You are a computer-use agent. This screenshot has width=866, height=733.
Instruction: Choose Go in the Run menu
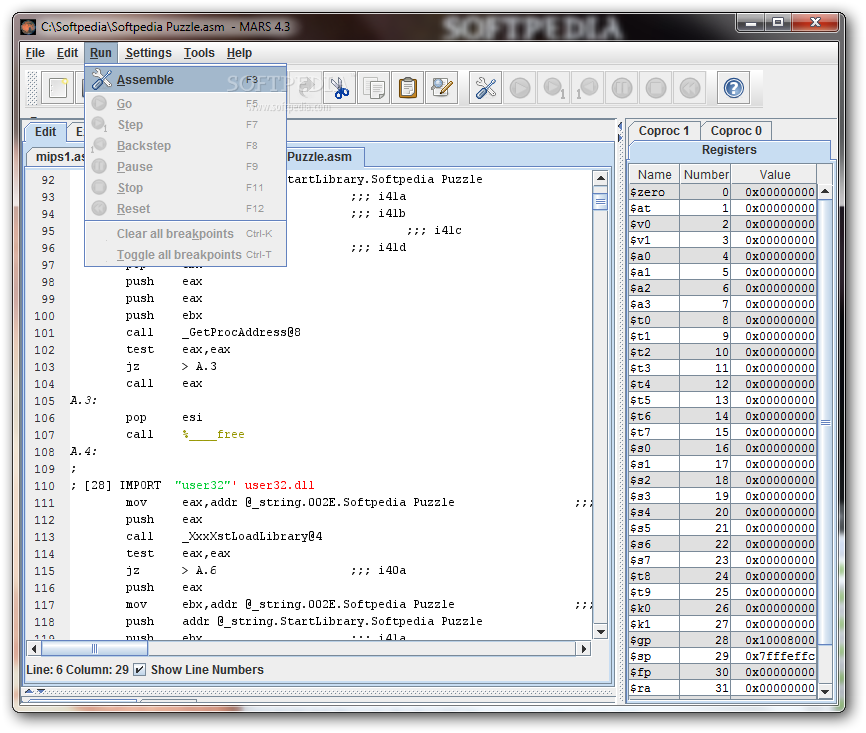(186, 103)
